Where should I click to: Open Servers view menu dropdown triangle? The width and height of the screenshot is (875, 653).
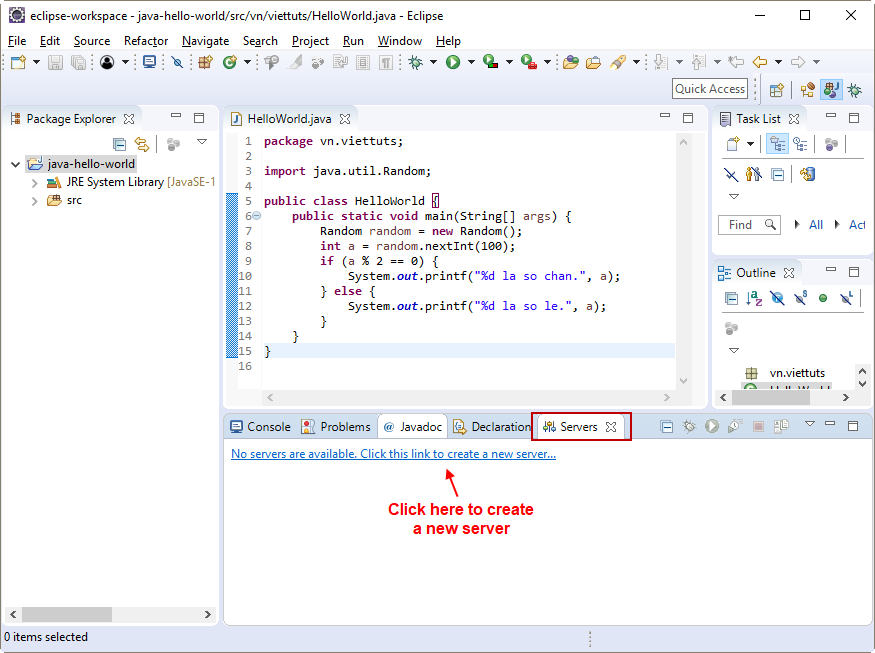coord(810,424)
